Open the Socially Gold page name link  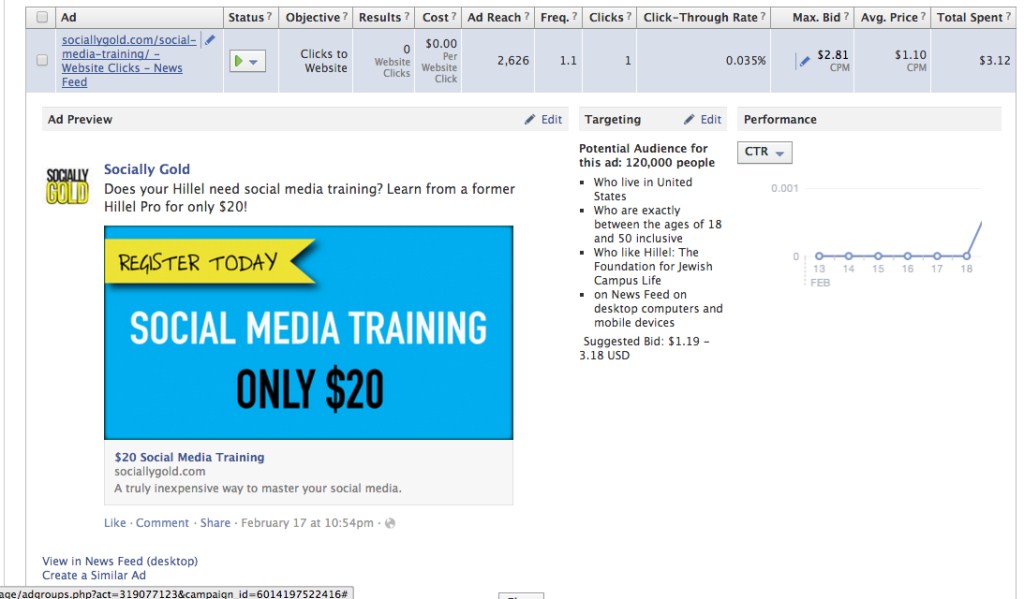tap(147, 169)
